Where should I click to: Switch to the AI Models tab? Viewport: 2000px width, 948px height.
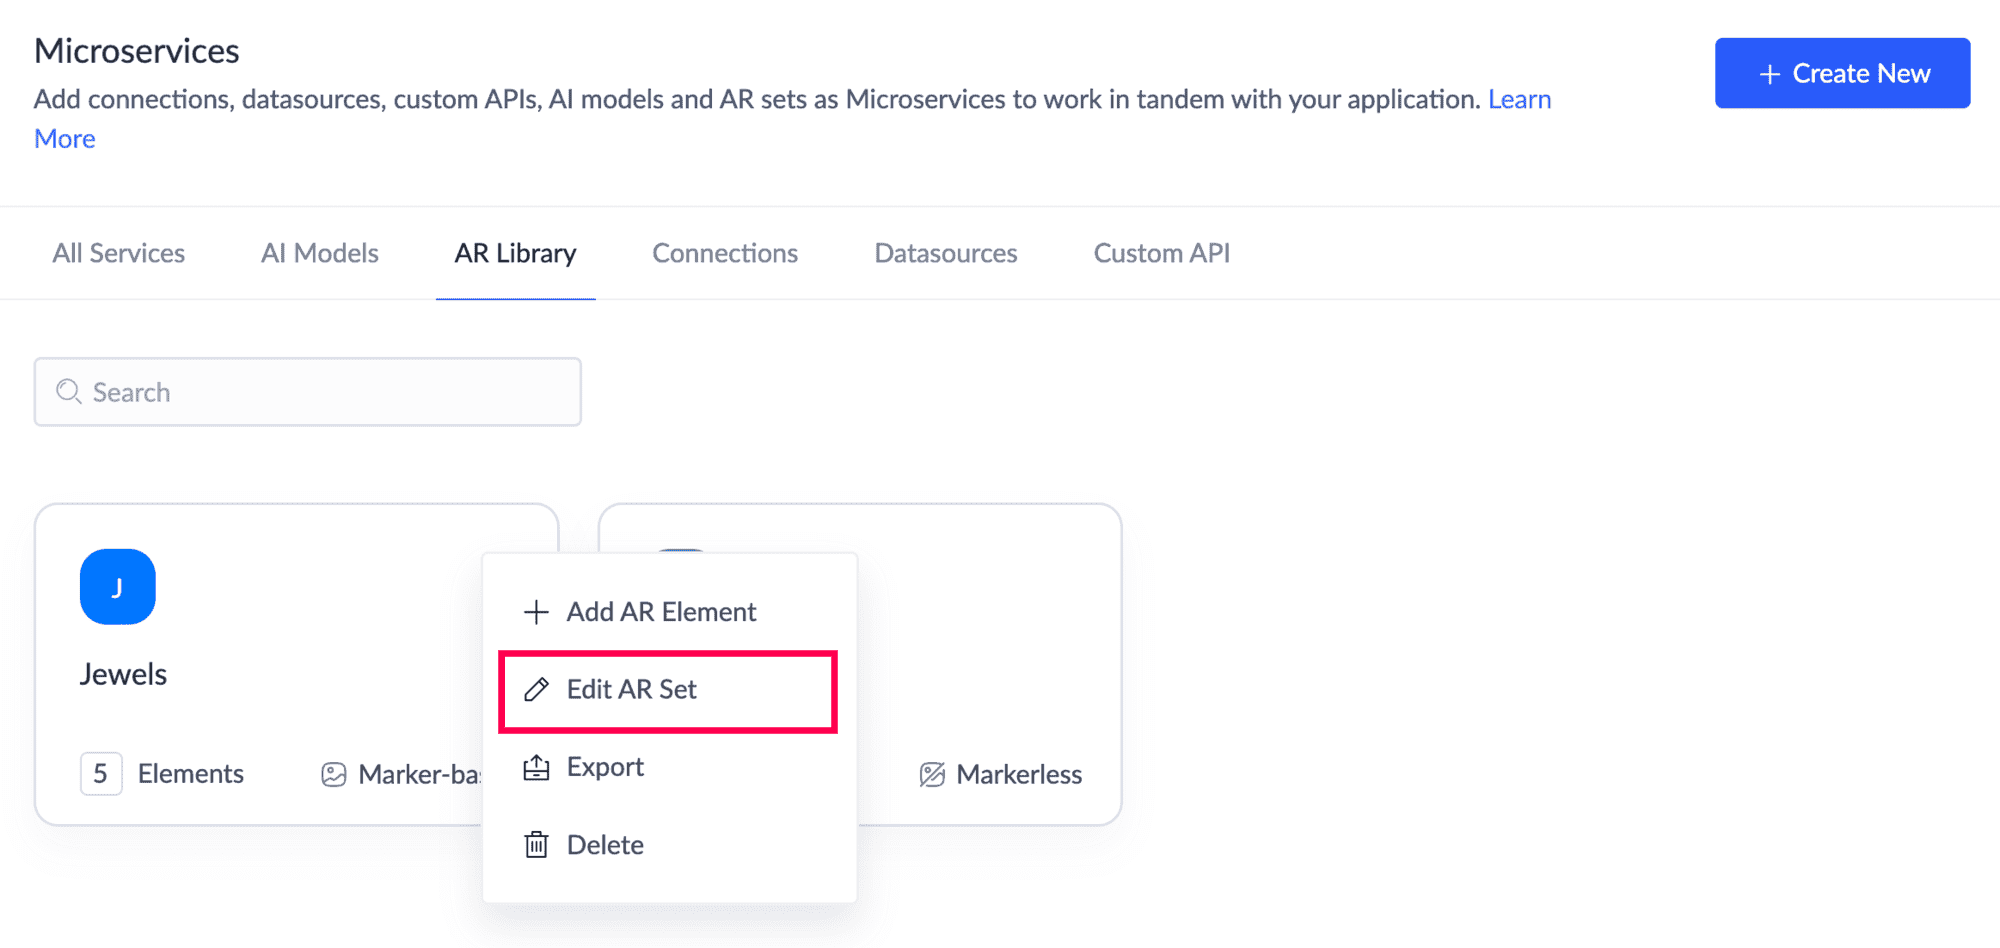pyautogui.click(x=320, y=253)
